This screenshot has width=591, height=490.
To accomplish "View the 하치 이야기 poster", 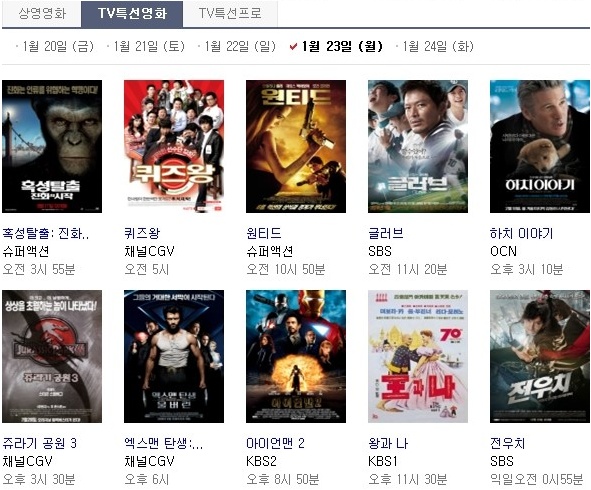I will pyautogui.click(x=540, y=146).
